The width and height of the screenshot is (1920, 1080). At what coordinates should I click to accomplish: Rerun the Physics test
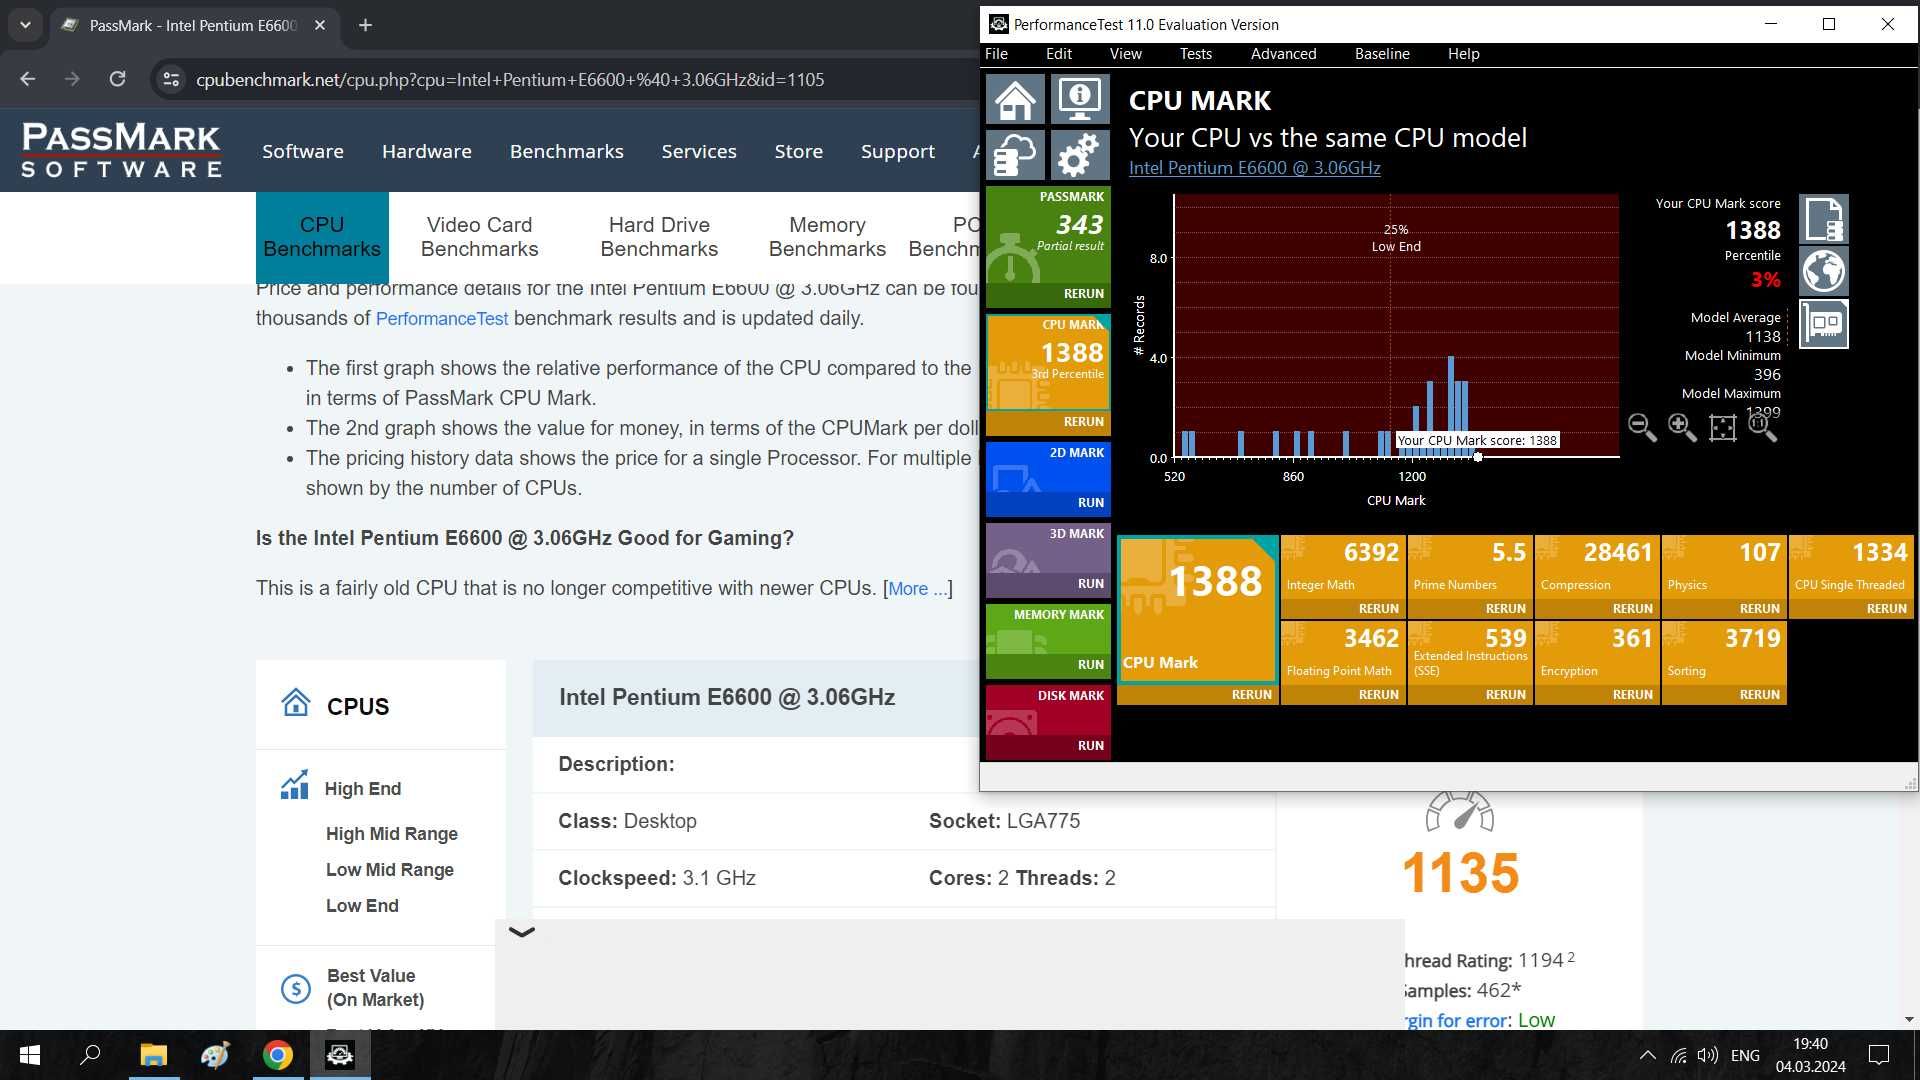pyautogui.click(x=1760, y=609)
